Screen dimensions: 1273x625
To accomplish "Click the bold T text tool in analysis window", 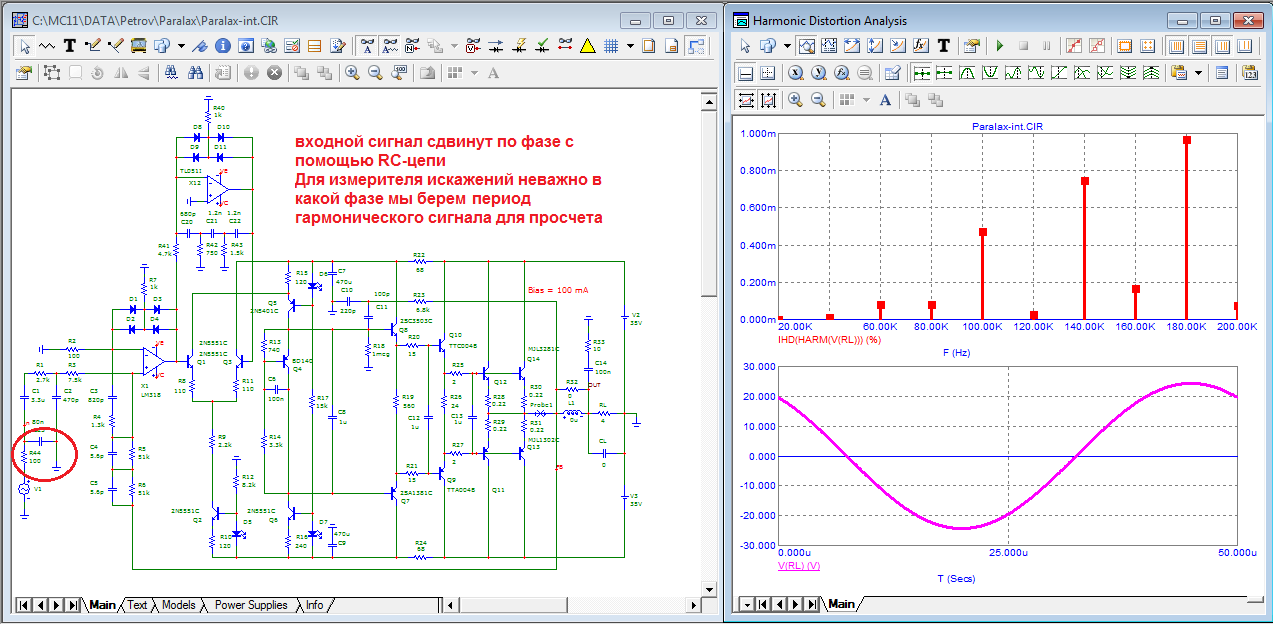I will (x=943, y=45).
